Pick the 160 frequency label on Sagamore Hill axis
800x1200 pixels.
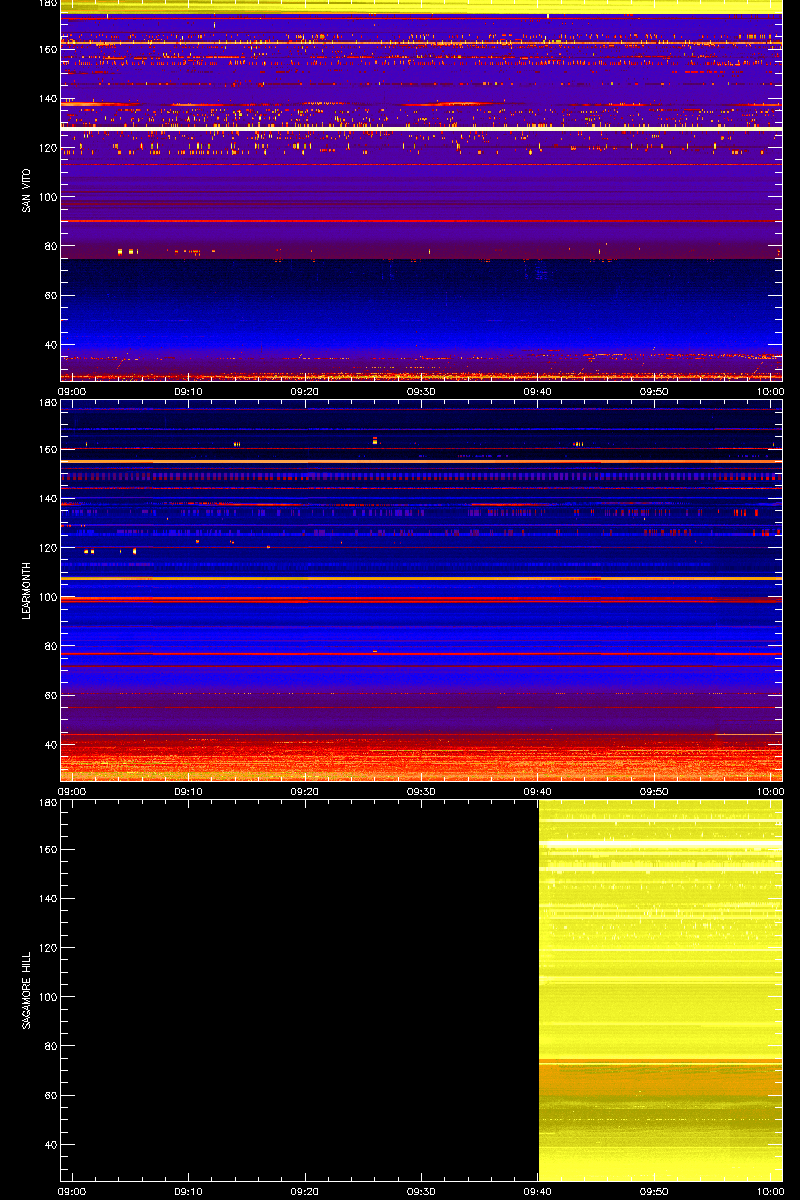tap(46, 849)
